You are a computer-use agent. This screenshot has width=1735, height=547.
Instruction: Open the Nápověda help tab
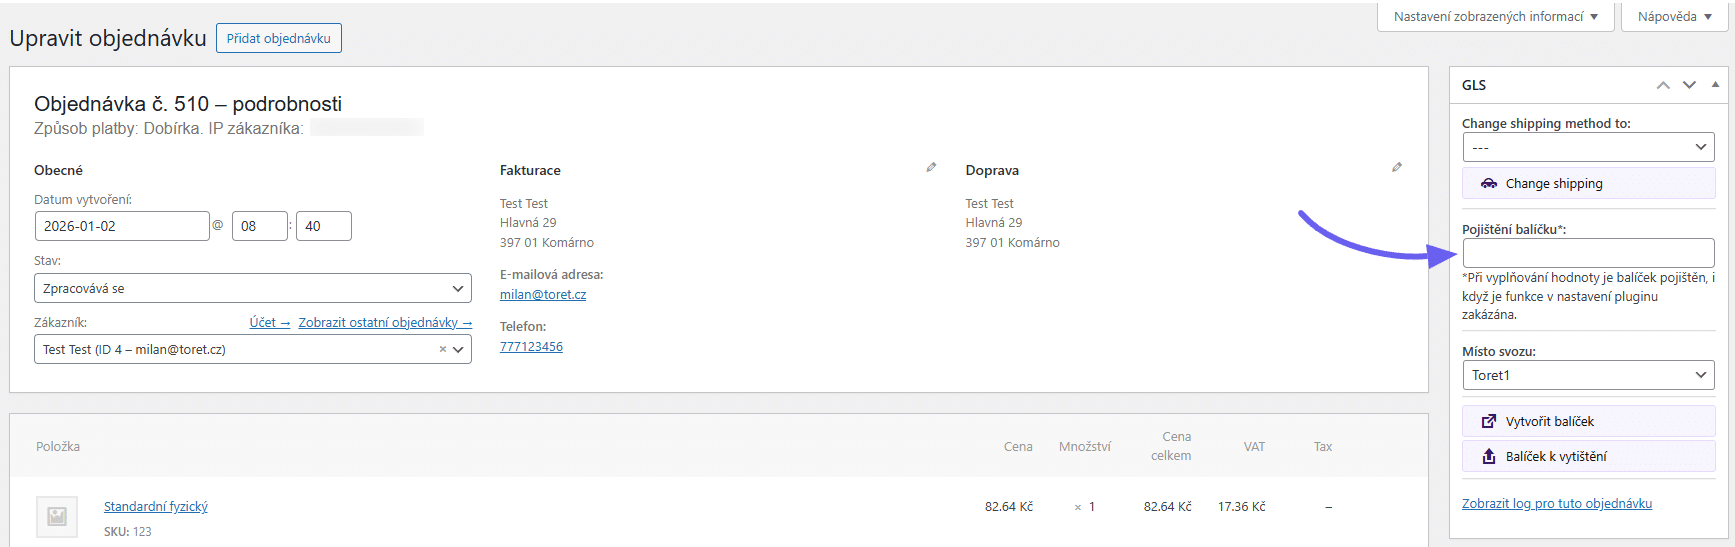tap(1675, 17)
